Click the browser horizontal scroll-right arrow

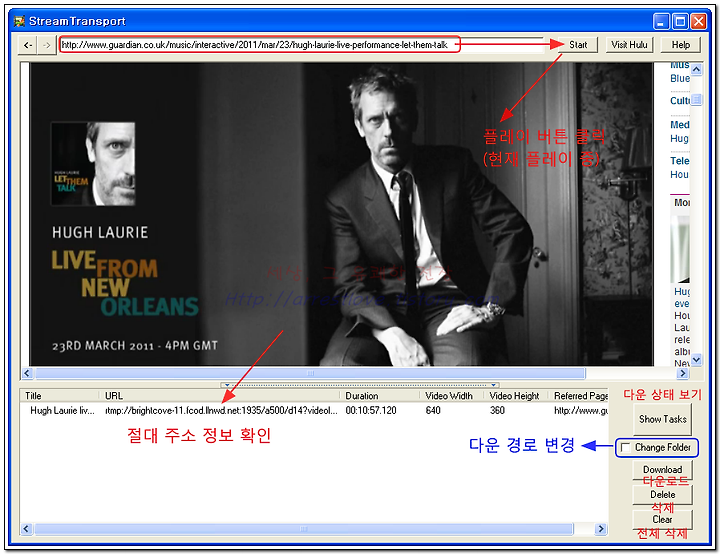683,373
